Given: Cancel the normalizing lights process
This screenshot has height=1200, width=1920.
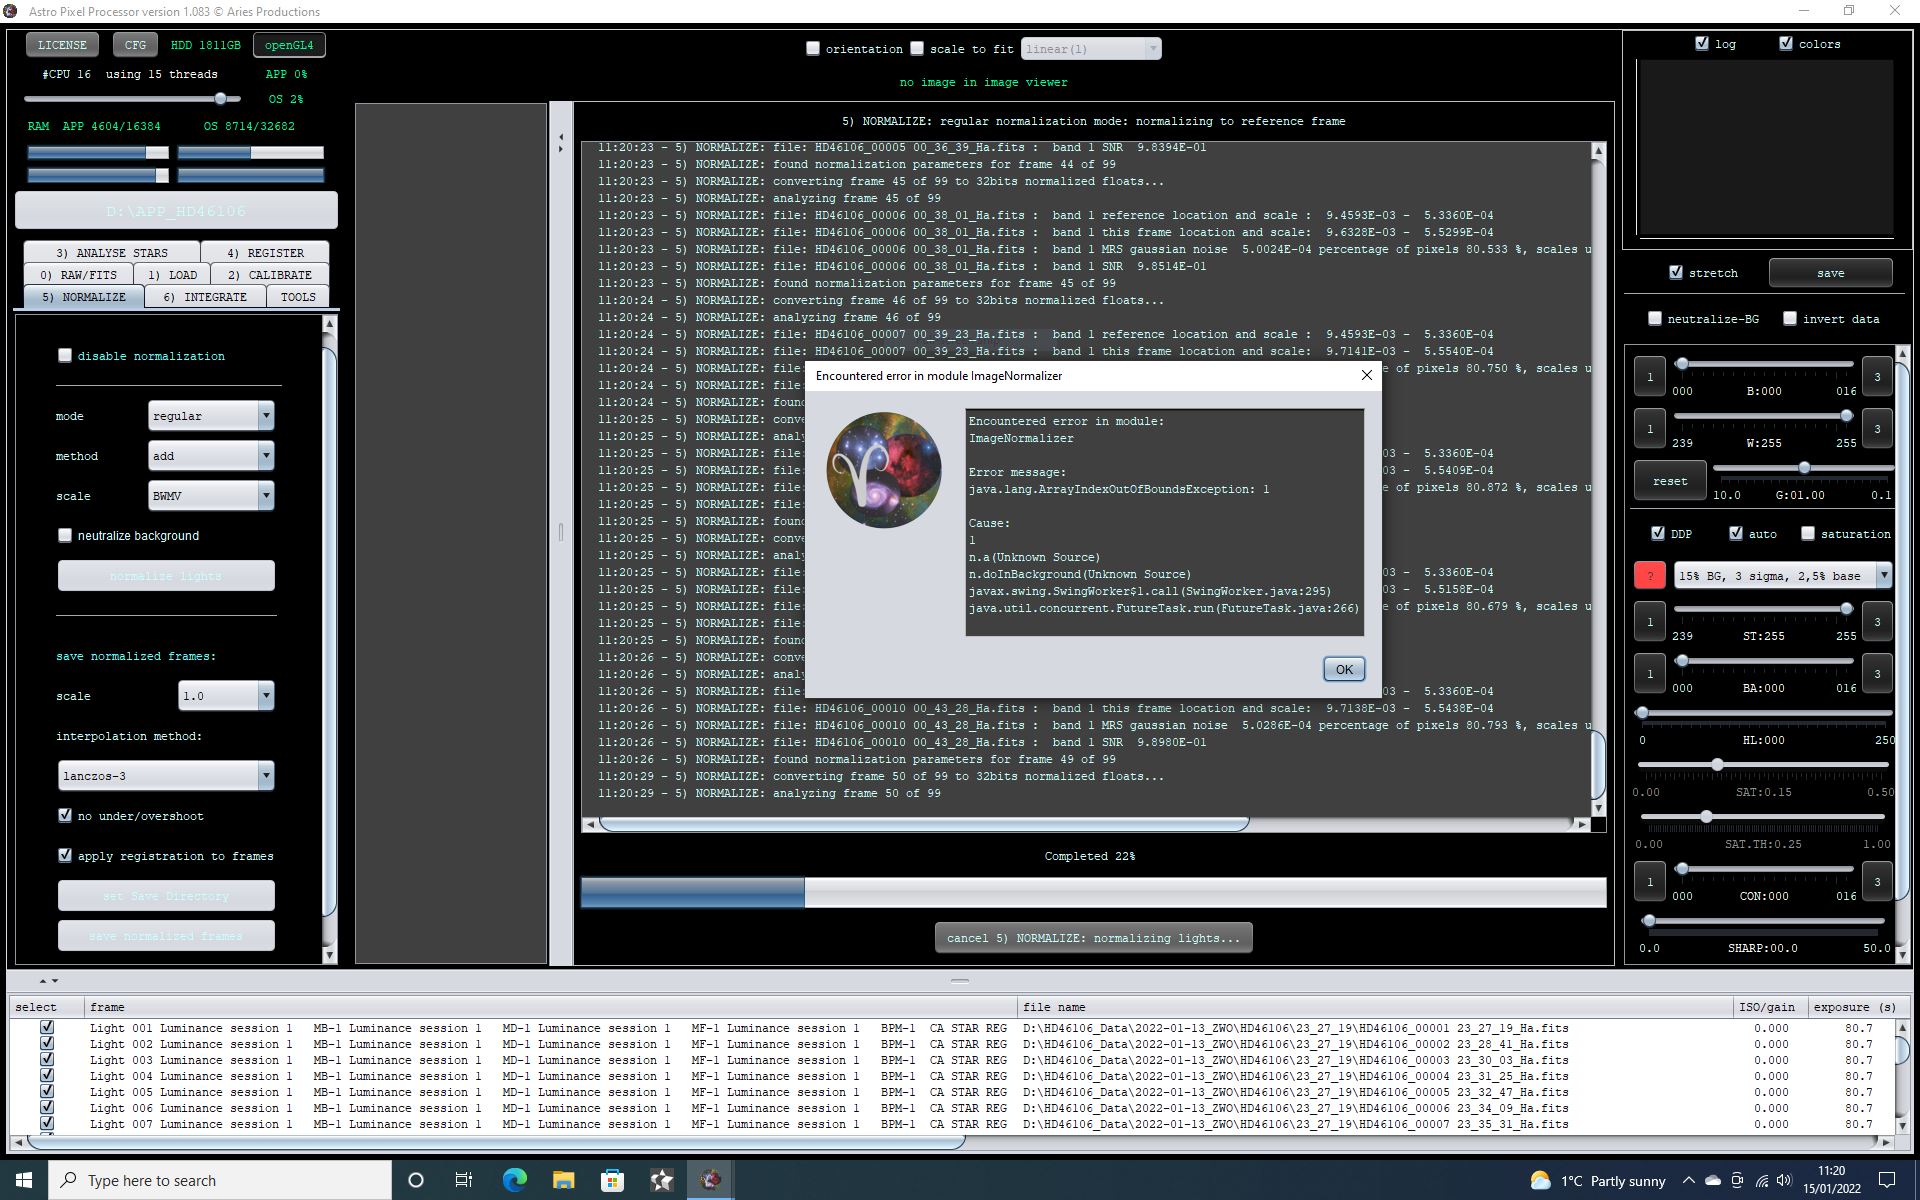Looking at the screenshot, I should click(x=1093, y=938).
